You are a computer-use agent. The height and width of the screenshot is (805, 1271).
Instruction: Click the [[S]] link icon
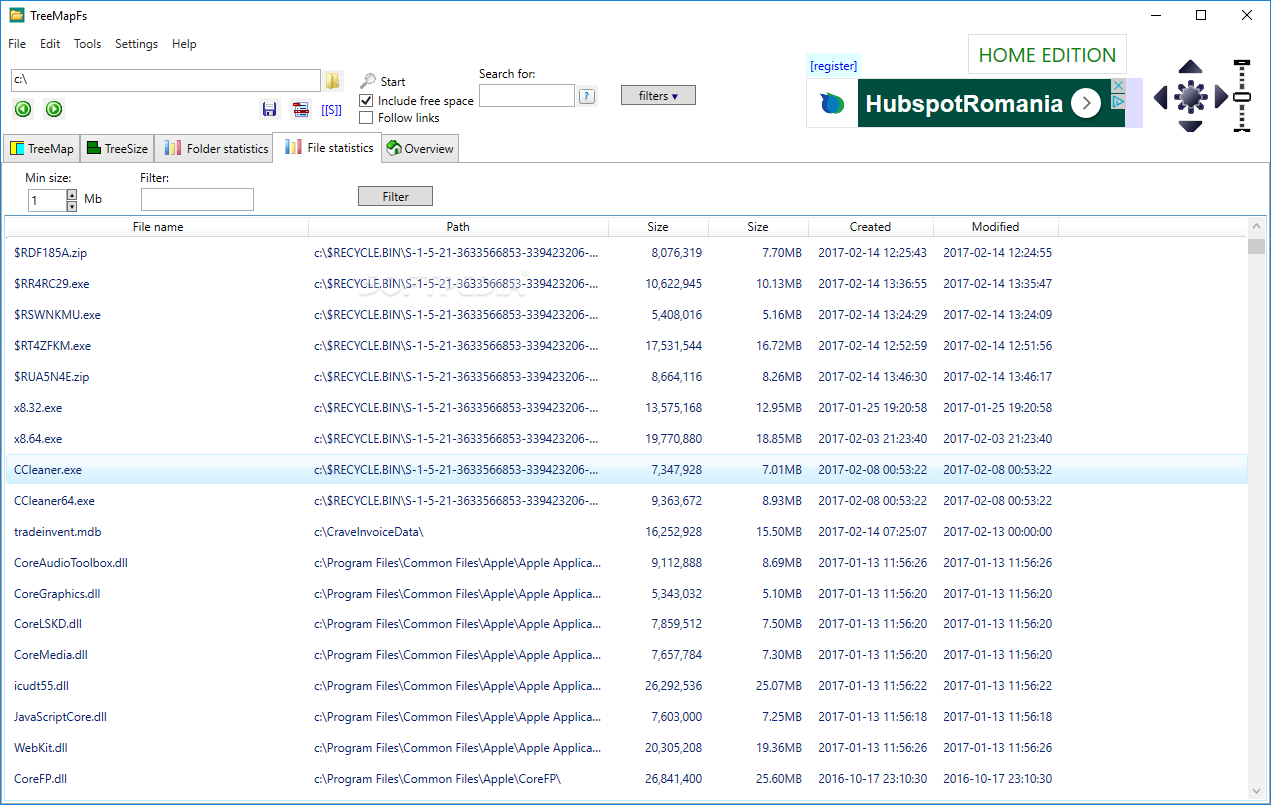[x=331, y=110]
